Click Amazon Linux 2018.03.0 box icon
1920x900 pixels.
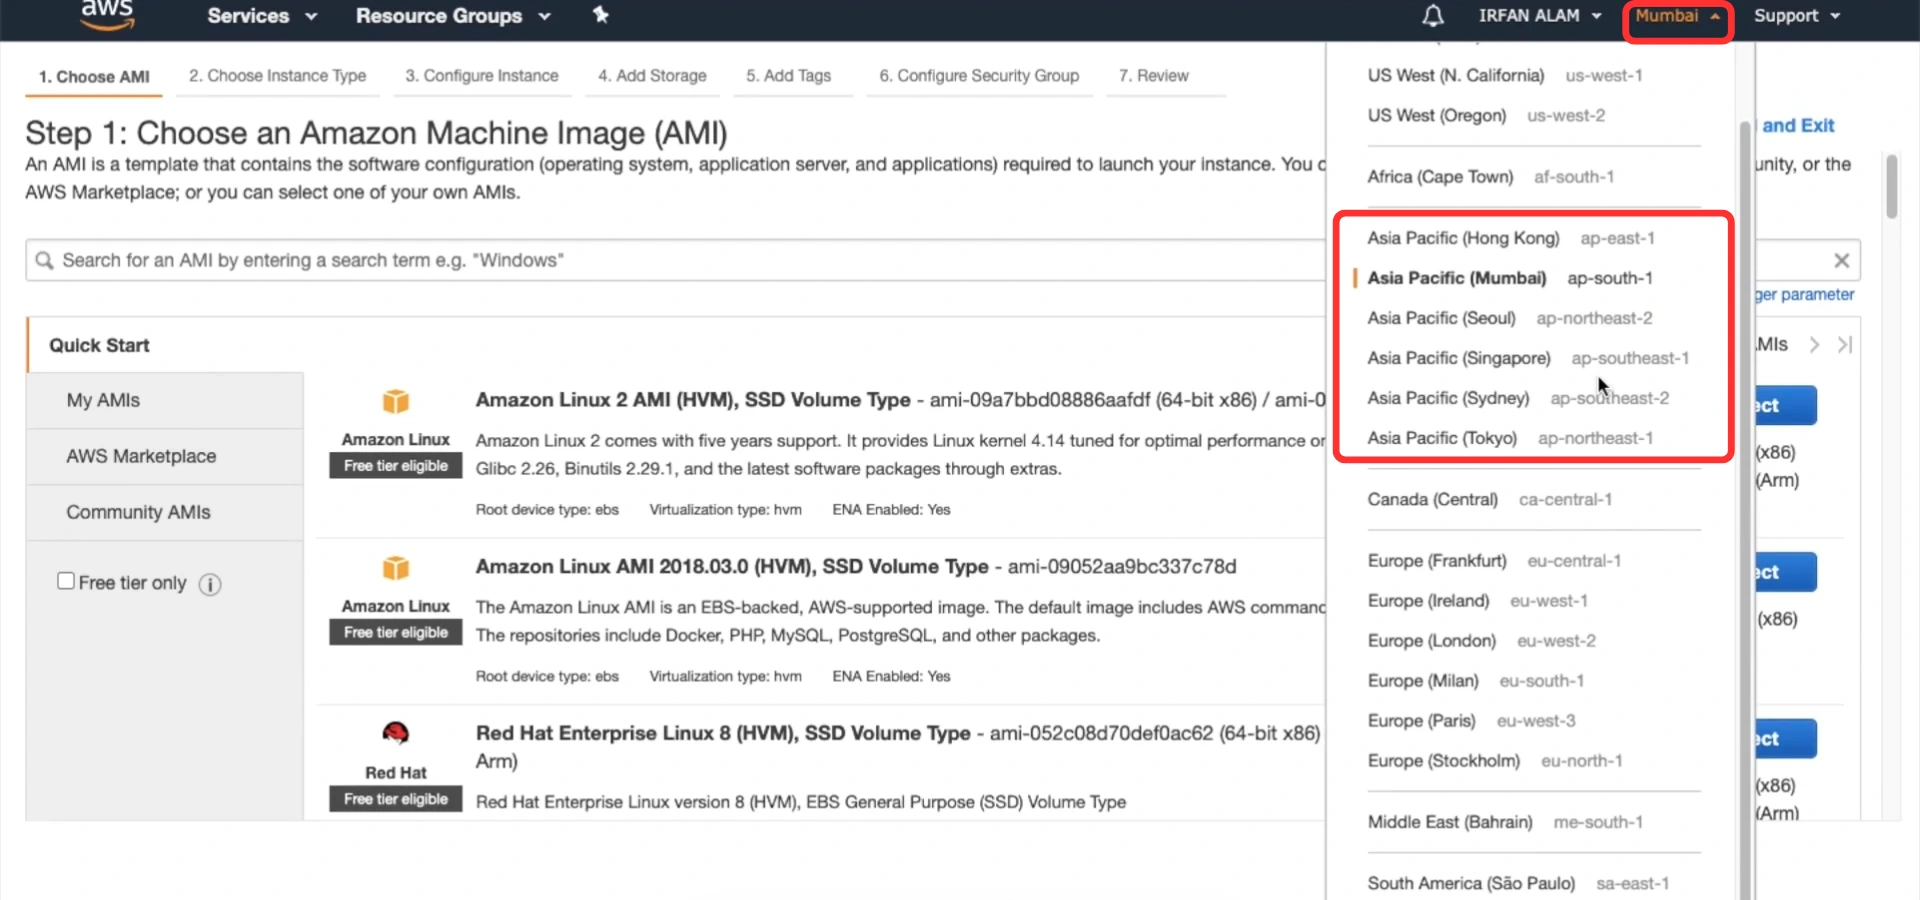click(396, 568)
